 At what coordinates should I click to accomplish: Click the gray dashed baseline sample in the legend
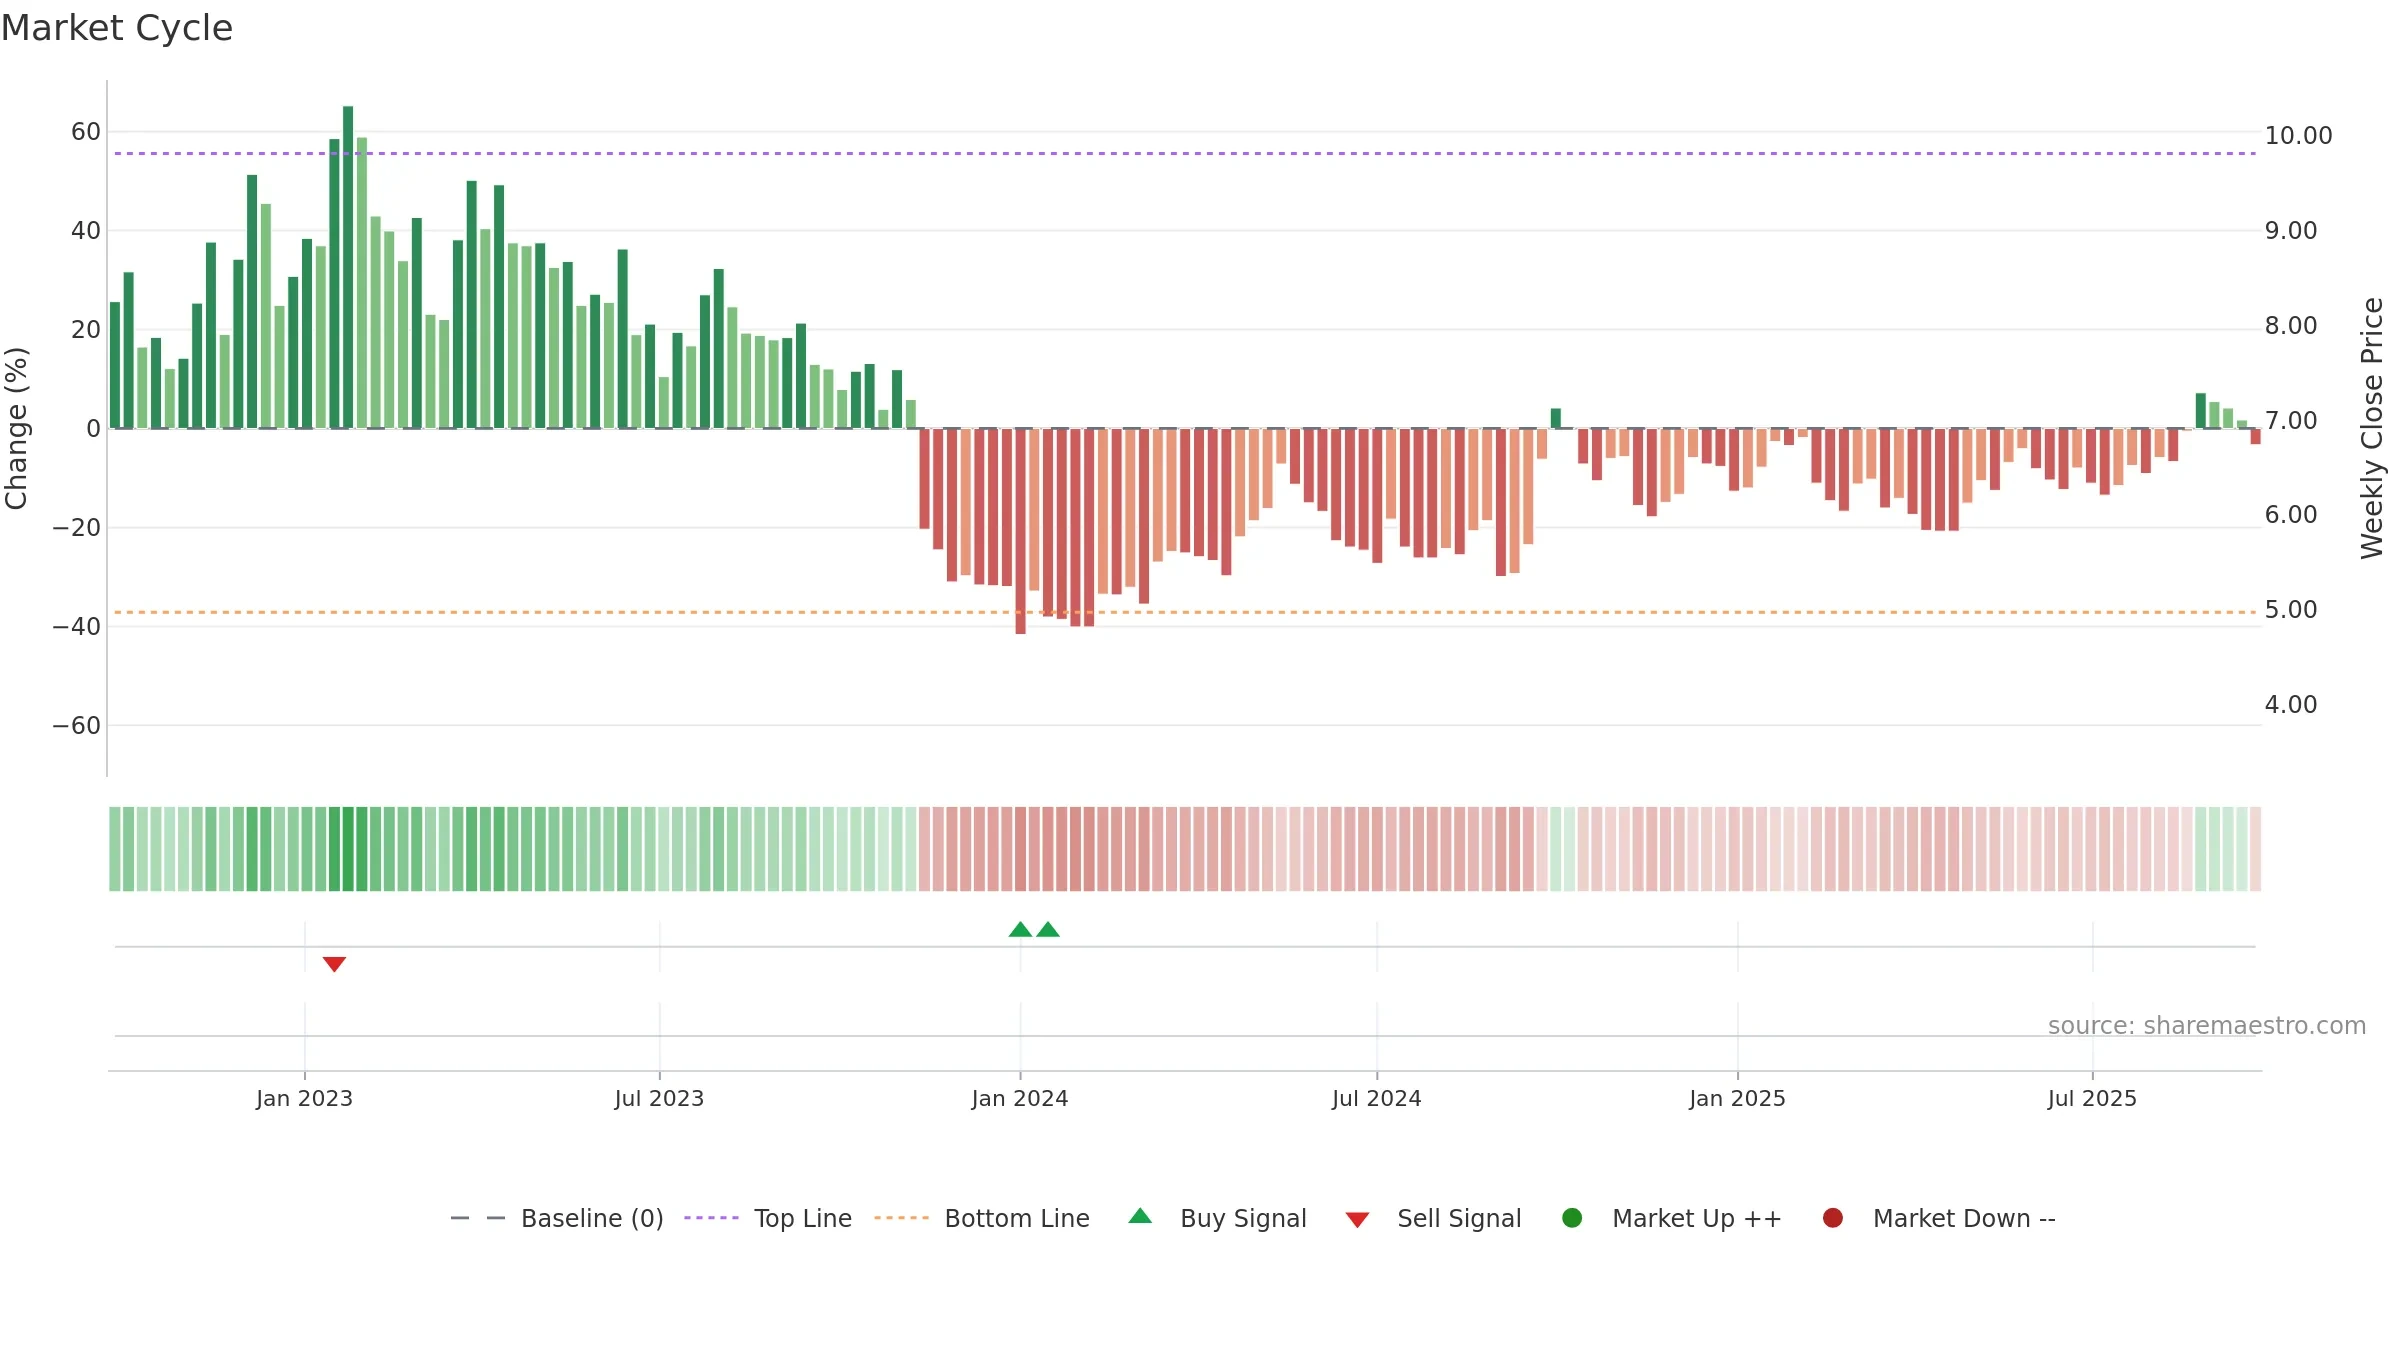click(478, 1218)
